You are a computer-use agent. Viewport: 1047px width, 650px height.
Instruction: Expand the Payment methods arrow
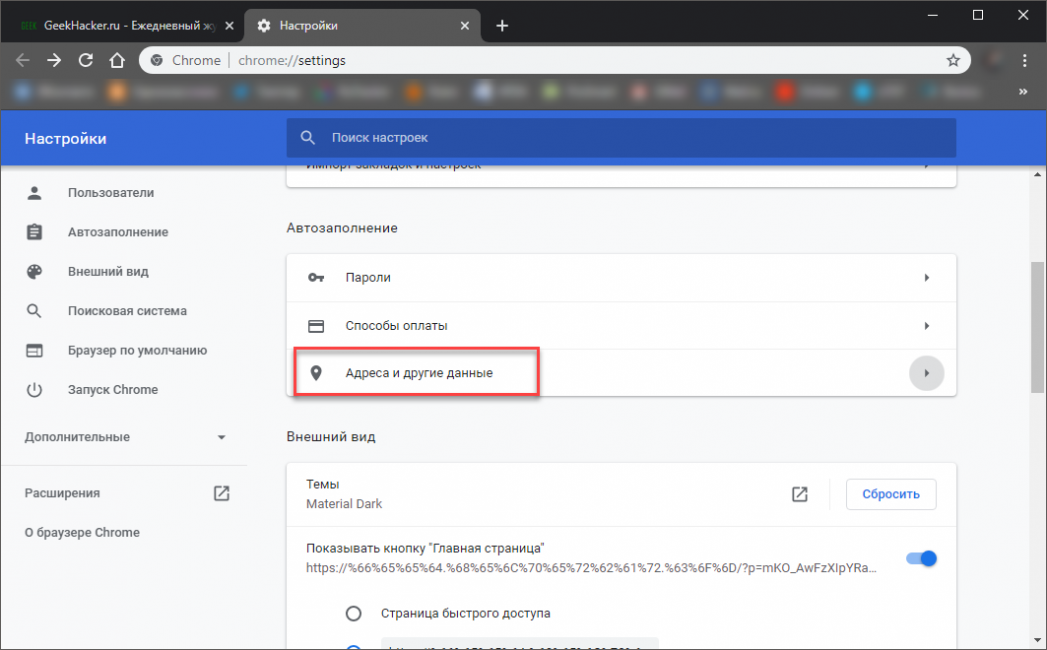pyautogui.click(x=927, y=326)
